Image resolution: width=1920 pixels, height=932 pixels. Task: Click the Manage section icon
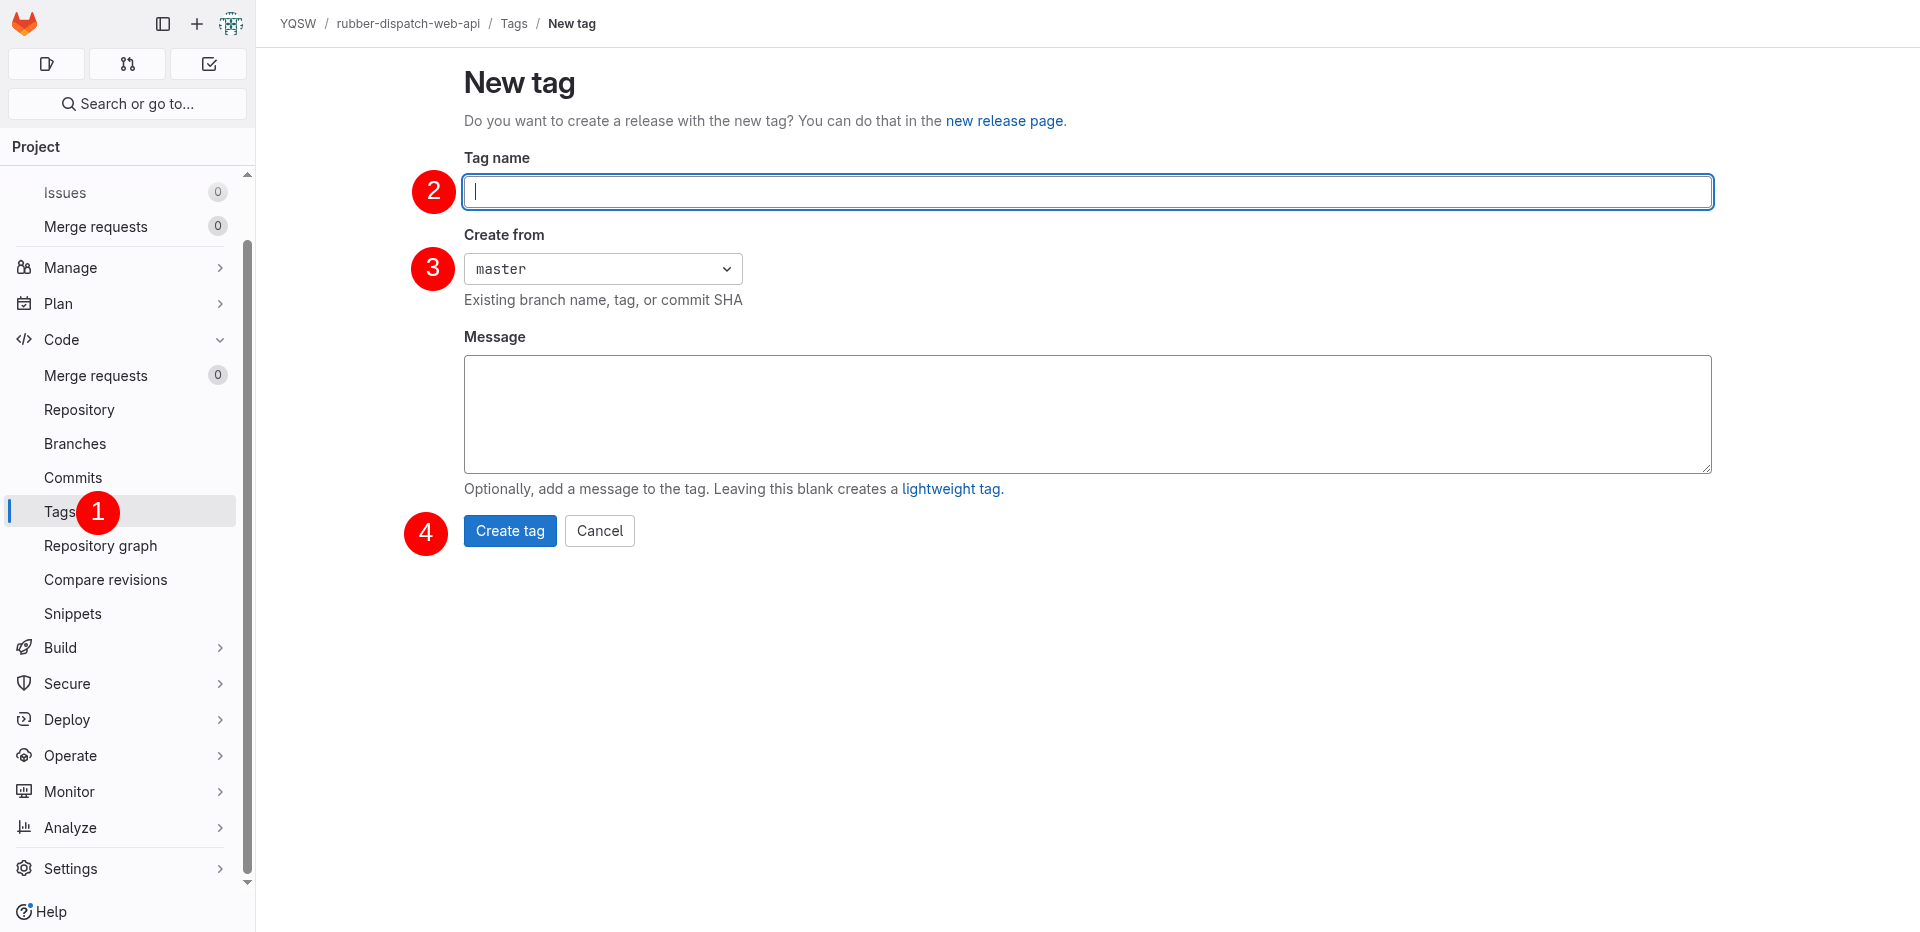point(24,268)
